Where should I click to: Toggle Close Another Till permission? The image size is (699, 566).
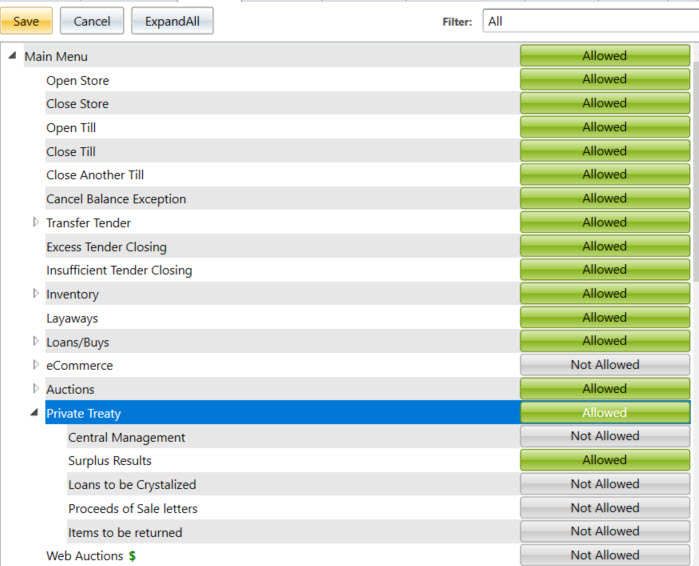(605, 174)
